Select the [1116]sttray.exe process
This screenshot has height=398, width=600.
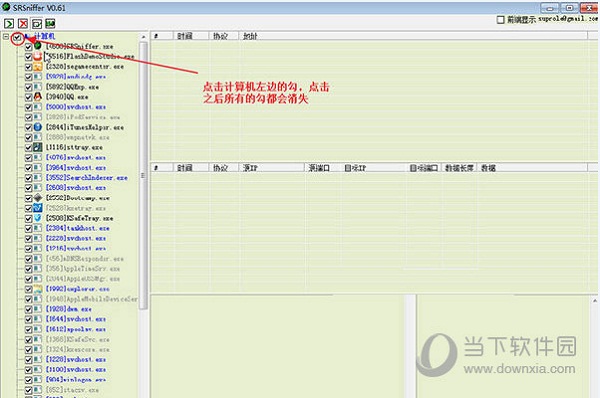click(74, 147)
